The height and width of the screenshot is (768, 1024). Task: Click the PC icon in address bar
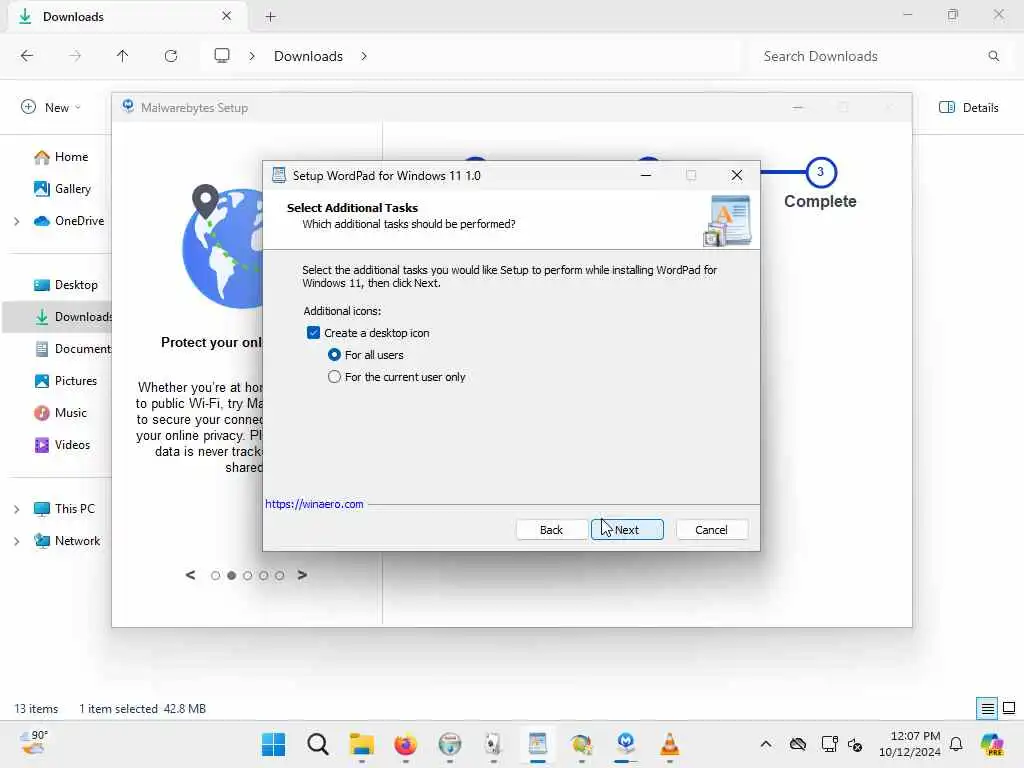tap(222, 56)
